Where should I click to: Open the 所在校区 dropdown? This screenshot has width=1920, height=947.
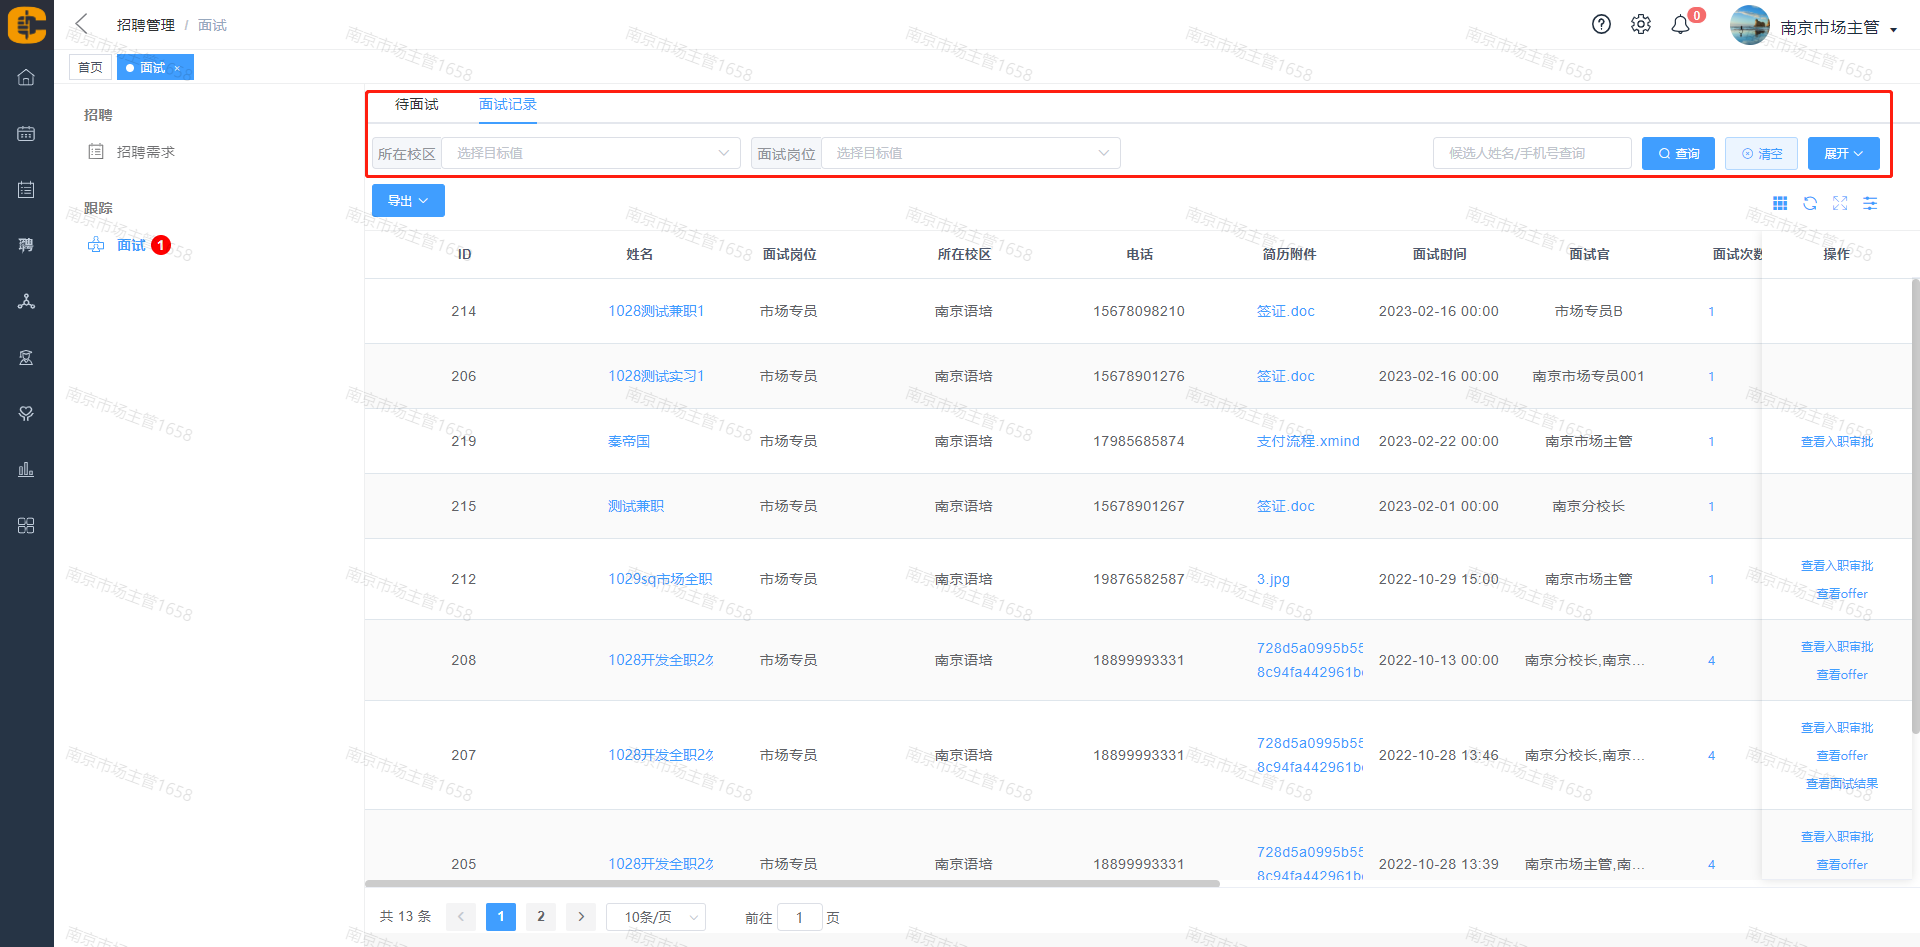pyautogui.click(x=590, y=153)
